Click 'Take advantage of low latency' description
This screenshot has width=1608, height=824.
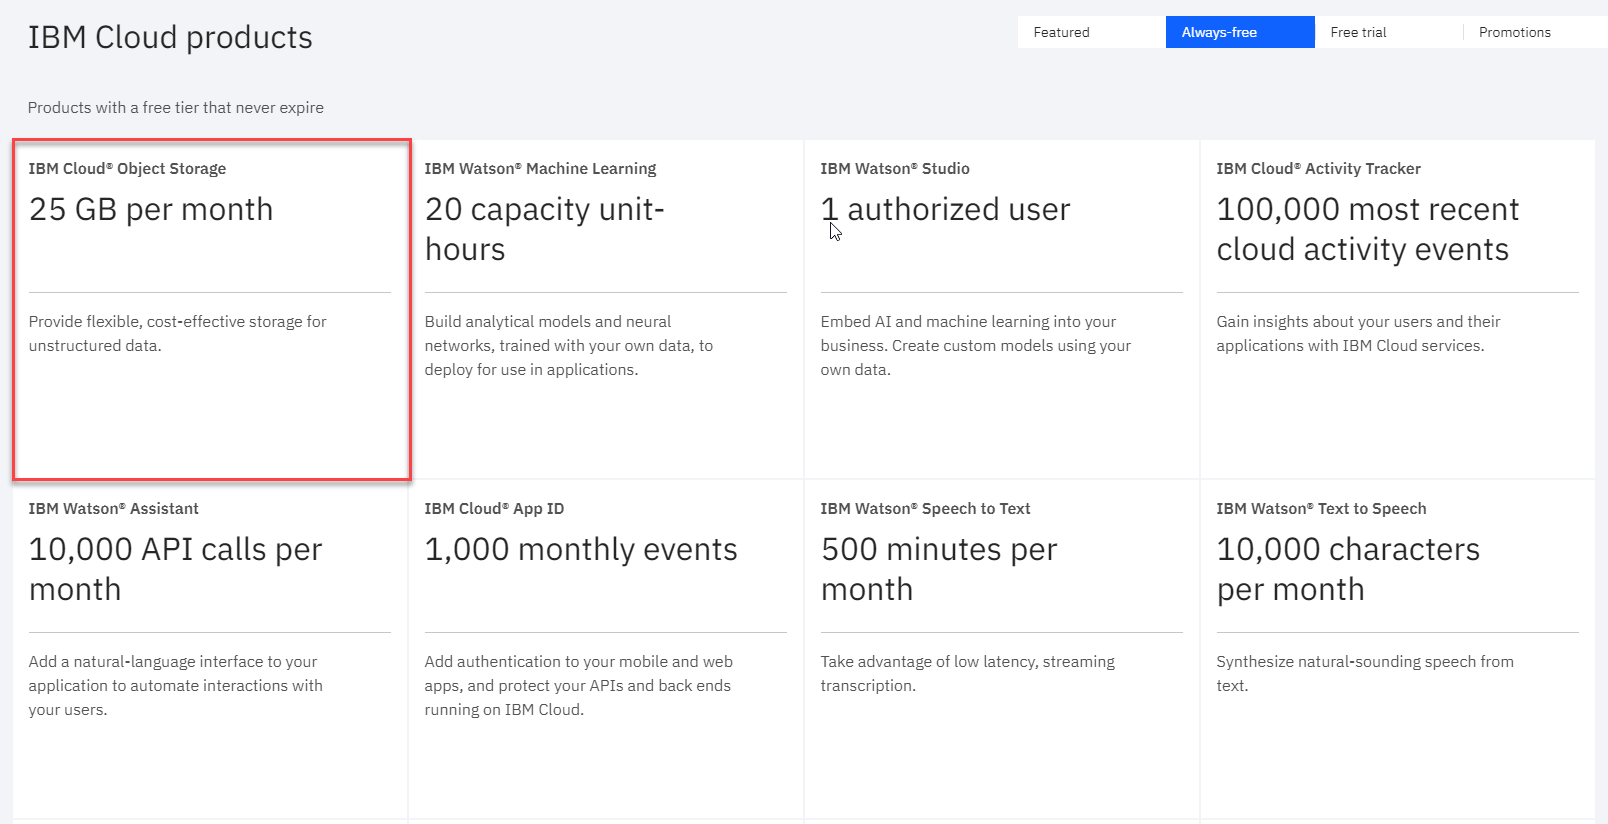[967, 673]
